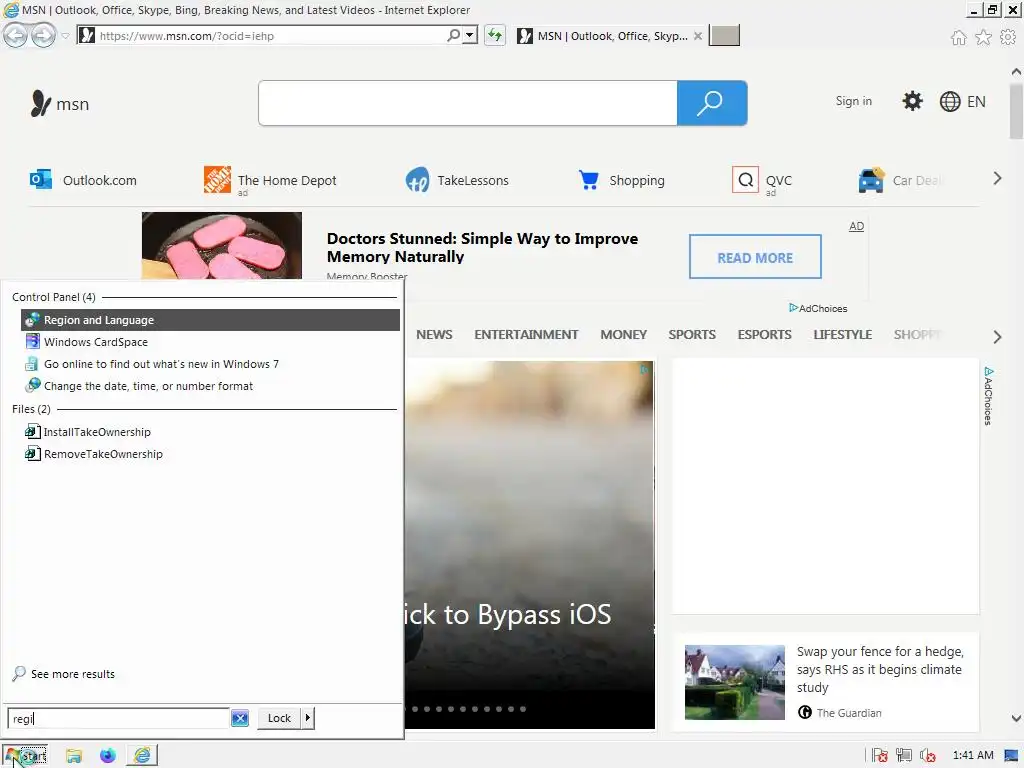Click the AD label link
Viewport: 1024px width, 768px height.
point(856,226)
